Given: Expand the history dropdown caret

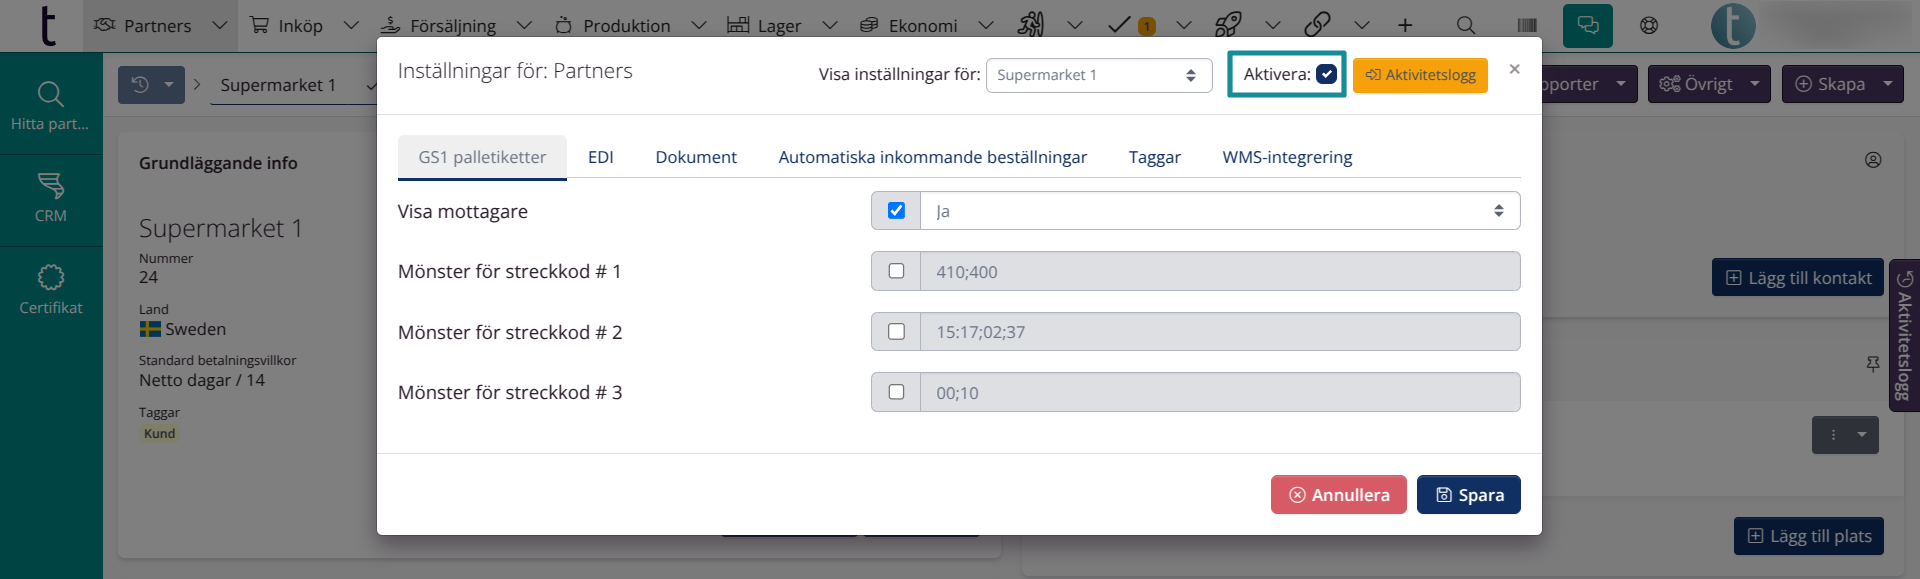Looking at the screenshot, I should pos(169,85).
